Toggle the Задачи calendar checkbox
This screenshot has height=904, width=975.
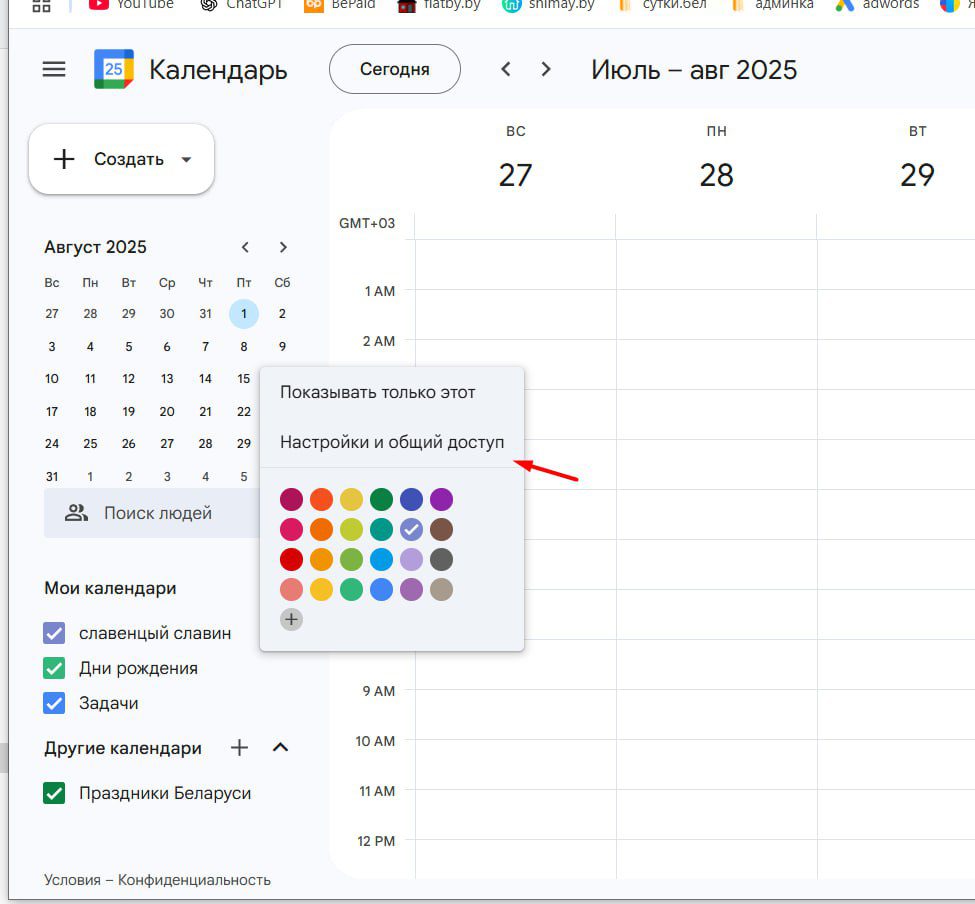pyautogui.click(x=54, y=703)
